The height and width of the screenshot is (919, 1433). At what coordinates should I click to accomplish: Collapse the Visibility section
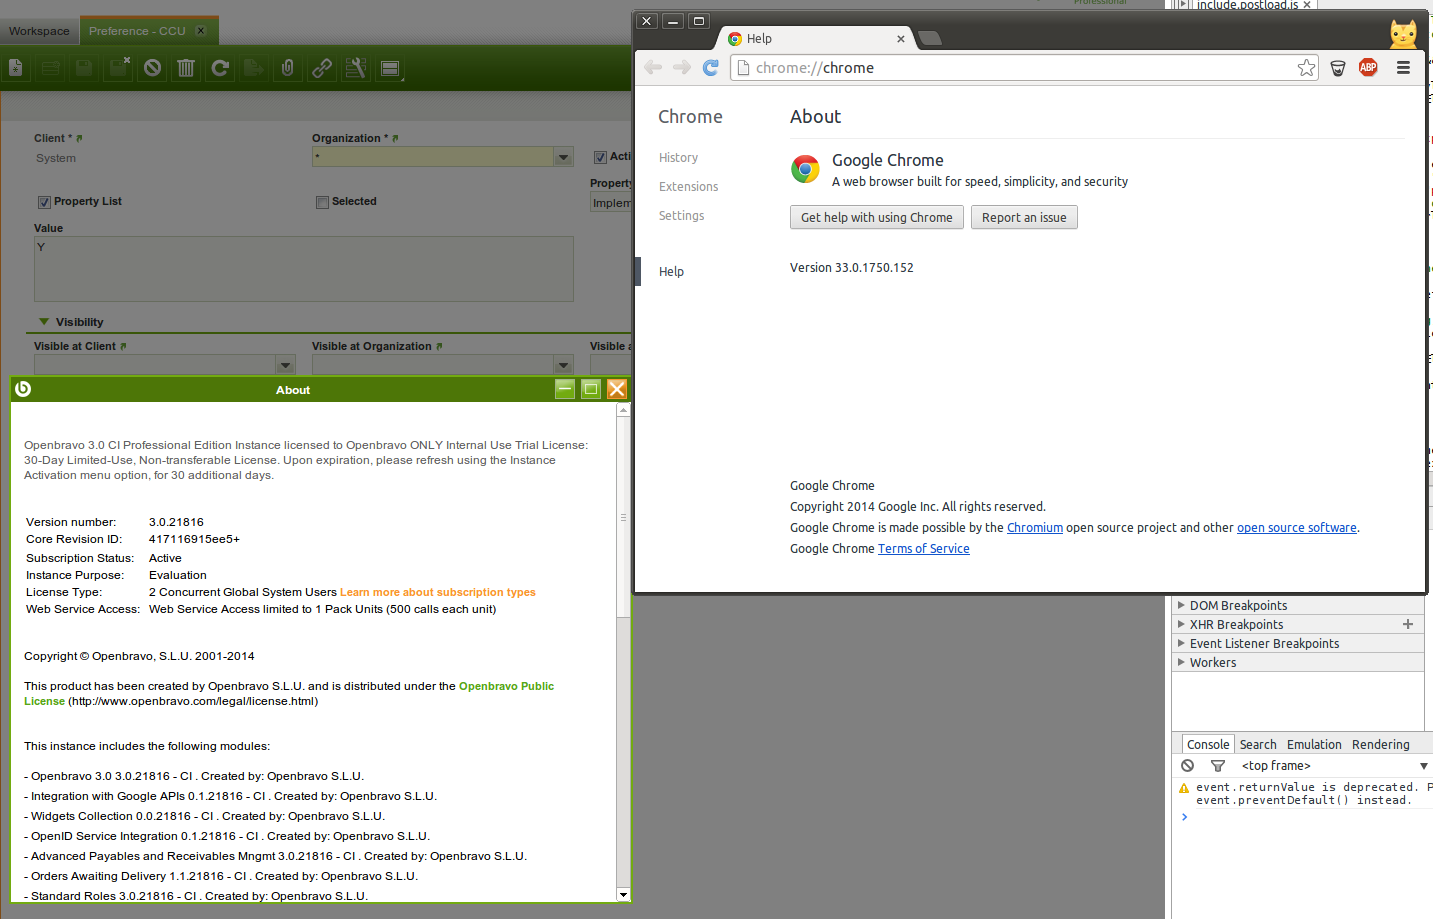coord(44,322)
